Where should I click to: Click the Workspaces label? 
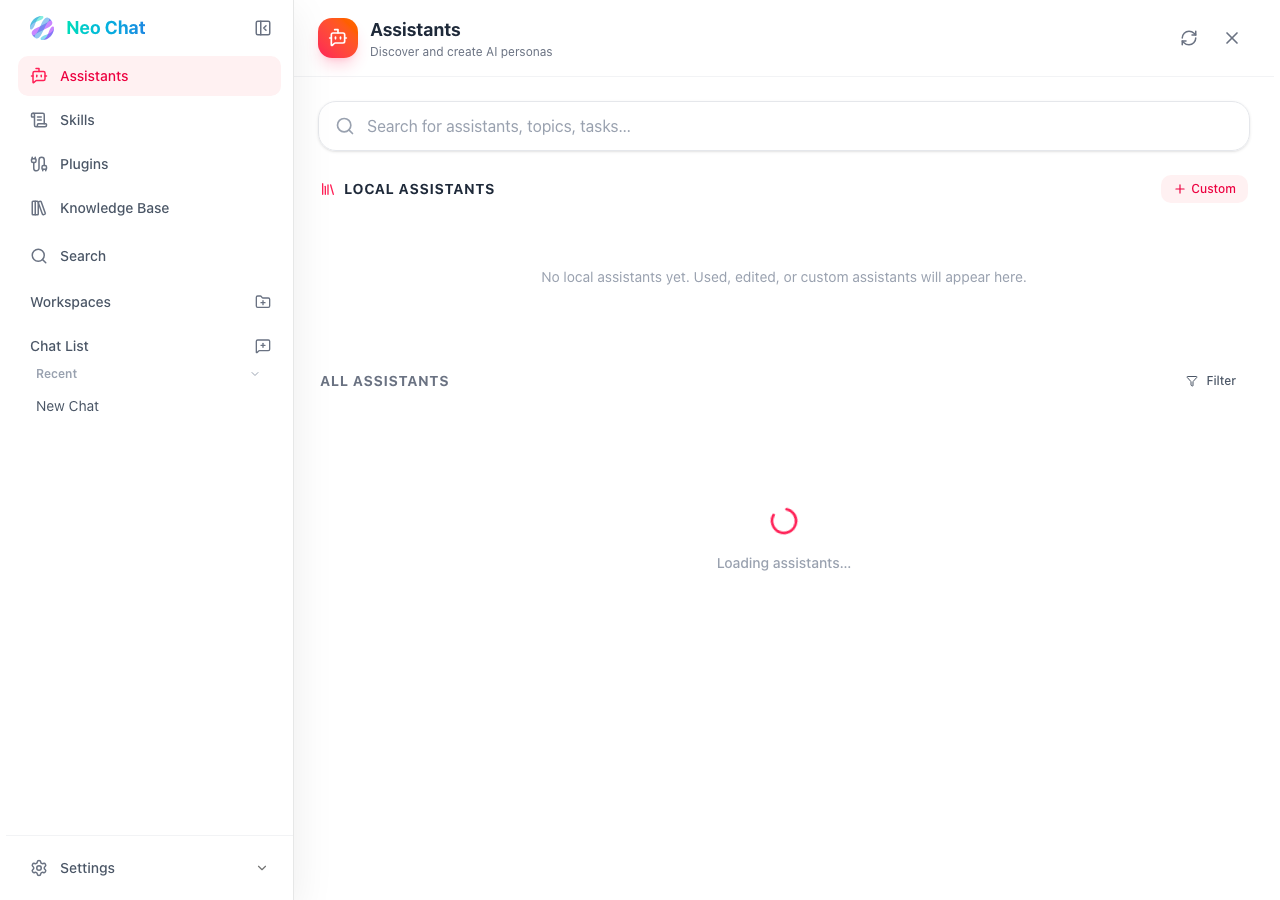pyautogui.click(x=70, y=302)
